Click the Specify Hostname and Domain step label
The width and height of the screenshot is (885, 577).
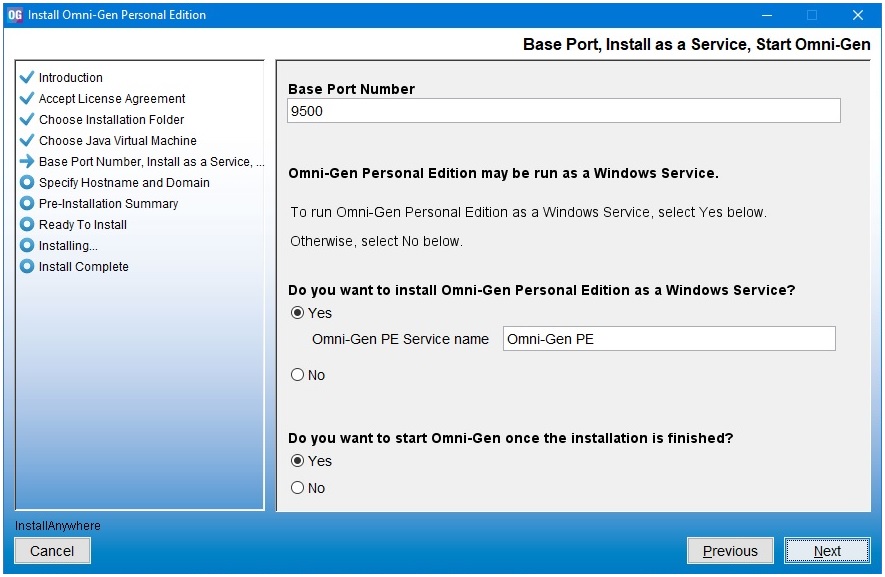[x=124, y=182]
